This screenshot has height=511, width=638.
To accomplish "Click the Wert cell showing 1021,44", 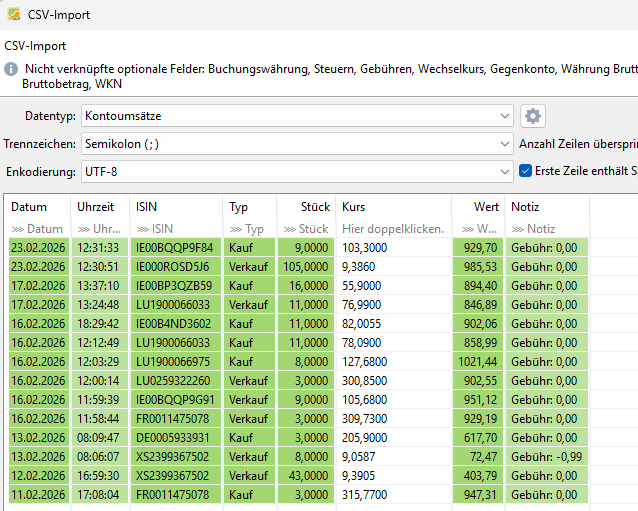I will [477, 362].
